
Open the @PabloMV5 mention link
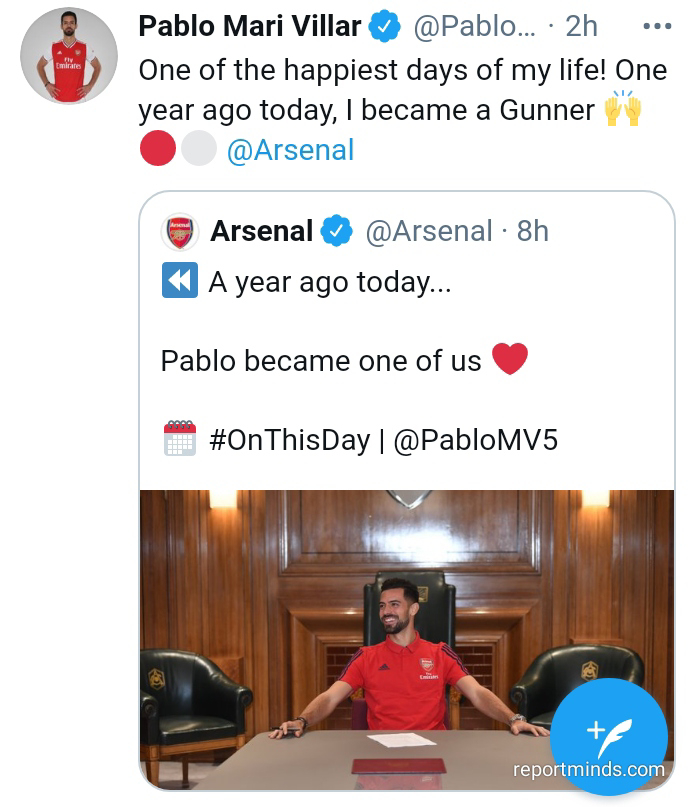475,441
